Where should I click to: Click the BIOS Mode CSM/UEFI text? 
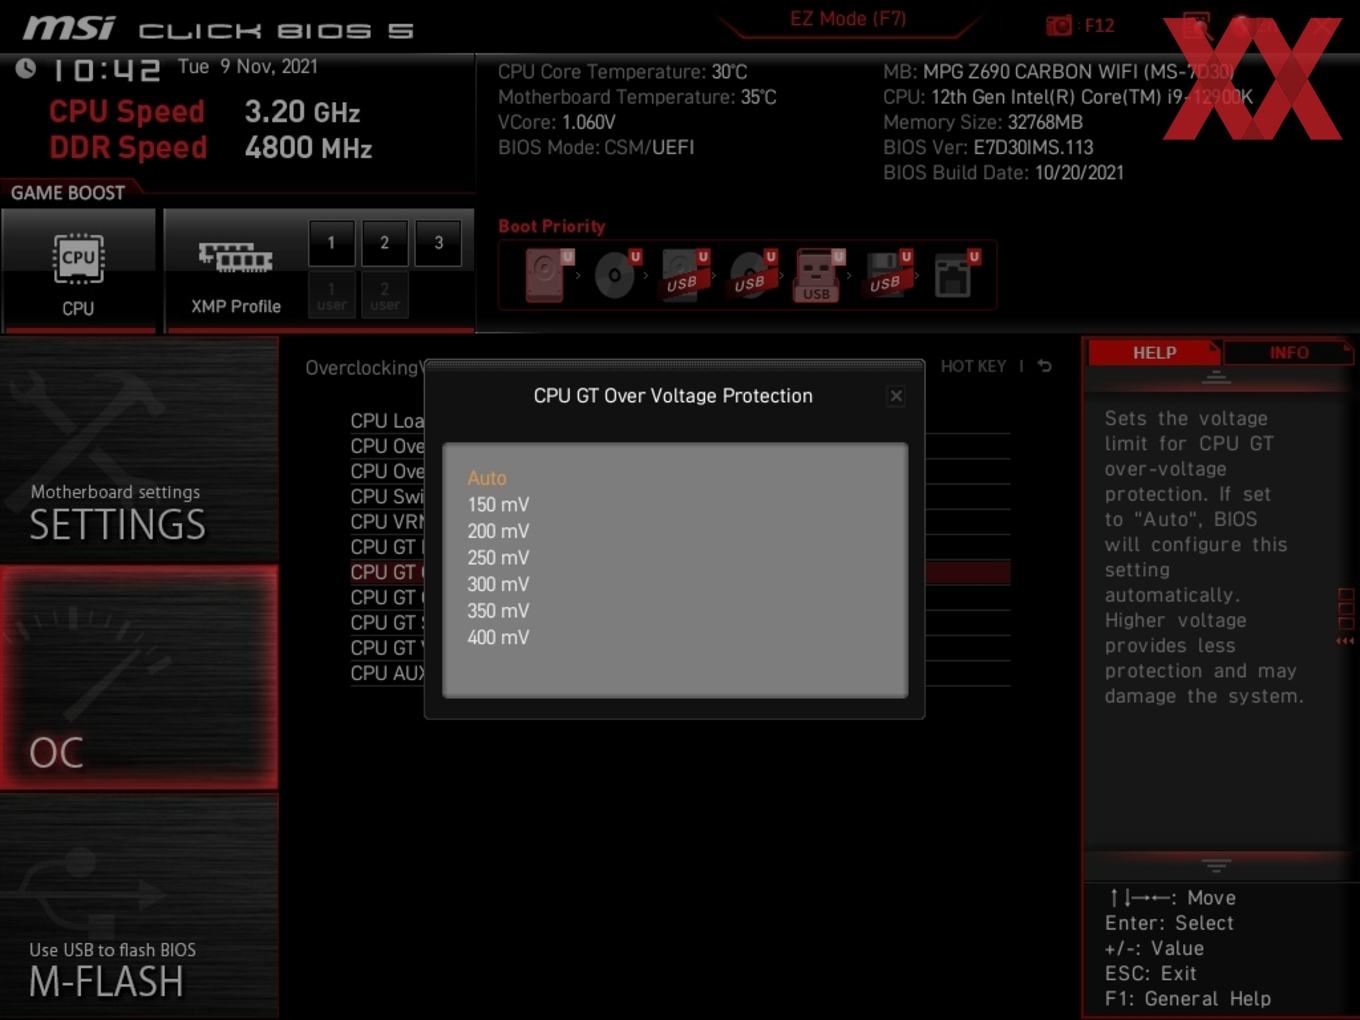click(596, 147)
